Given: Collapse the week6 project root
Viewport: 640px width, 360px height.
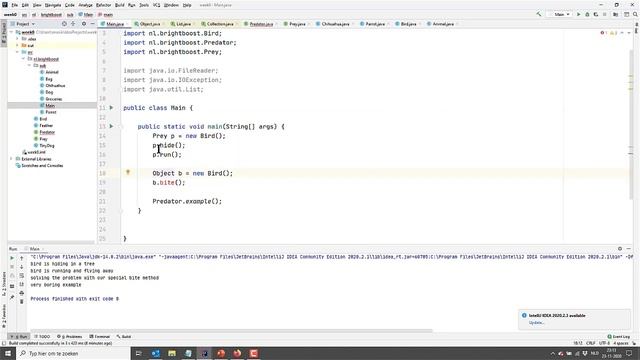Looking at the screenshot, I should point(12,32).
